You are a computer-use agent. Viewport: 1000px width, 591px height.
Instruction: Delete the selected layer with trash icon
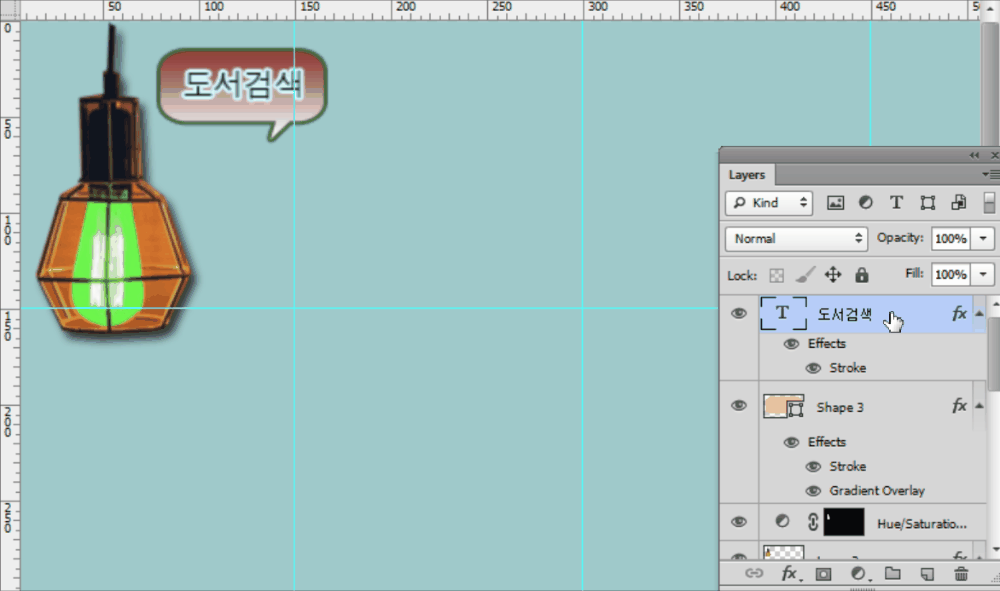point(960,574)
